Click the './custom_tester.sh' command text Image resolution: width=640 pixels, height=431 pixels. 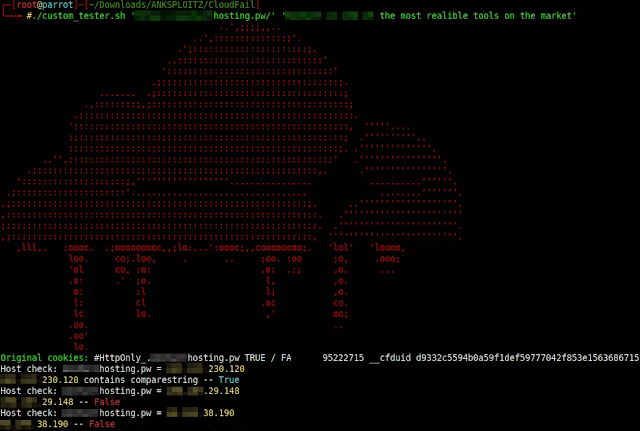(78, 16)
